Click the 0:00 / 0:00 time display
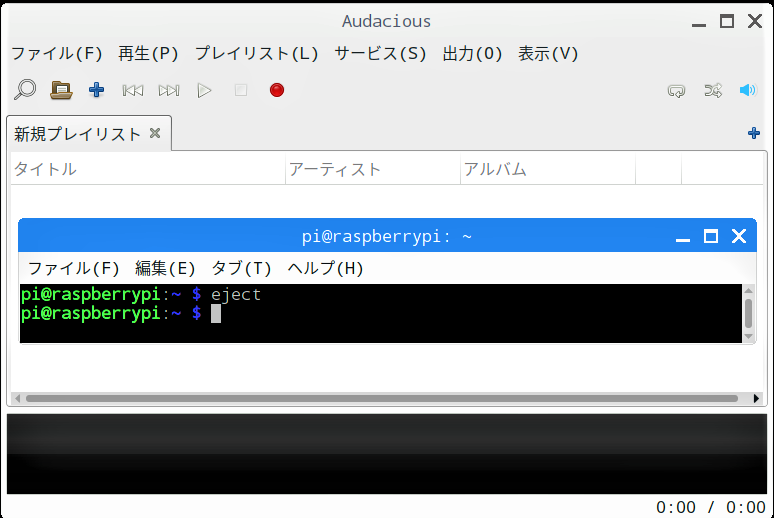This screenshot has width=774, height=518. (710, 507)
